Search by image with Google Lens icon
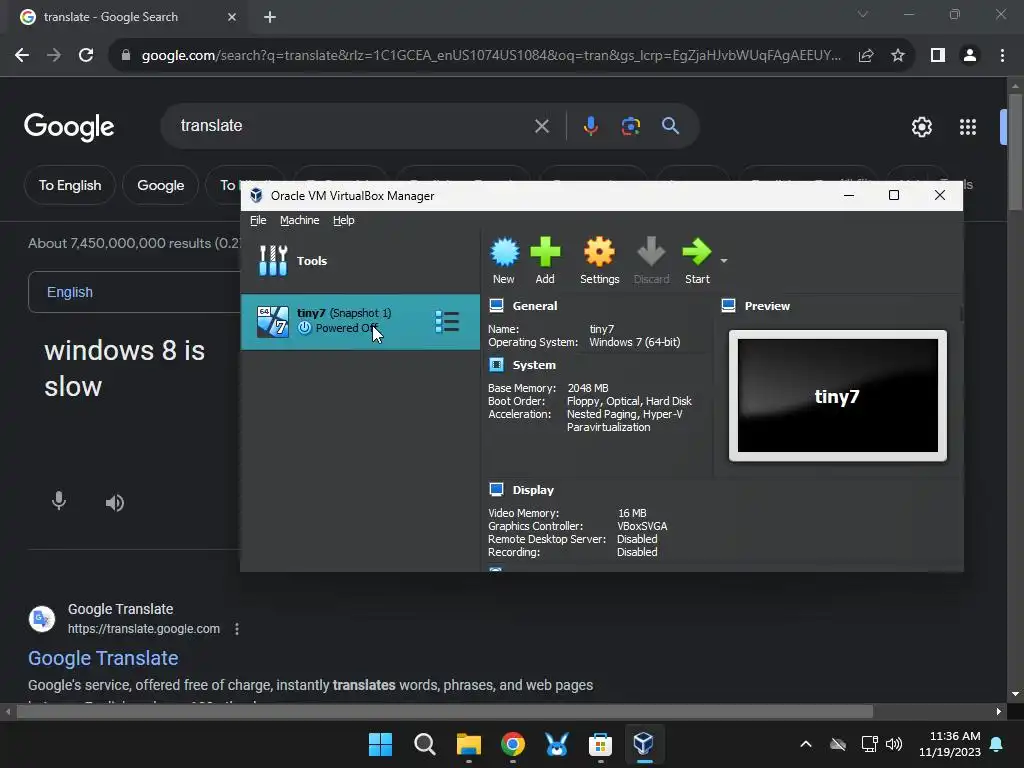The height and width of the screenshot is (768, 1024). [630, 126]
